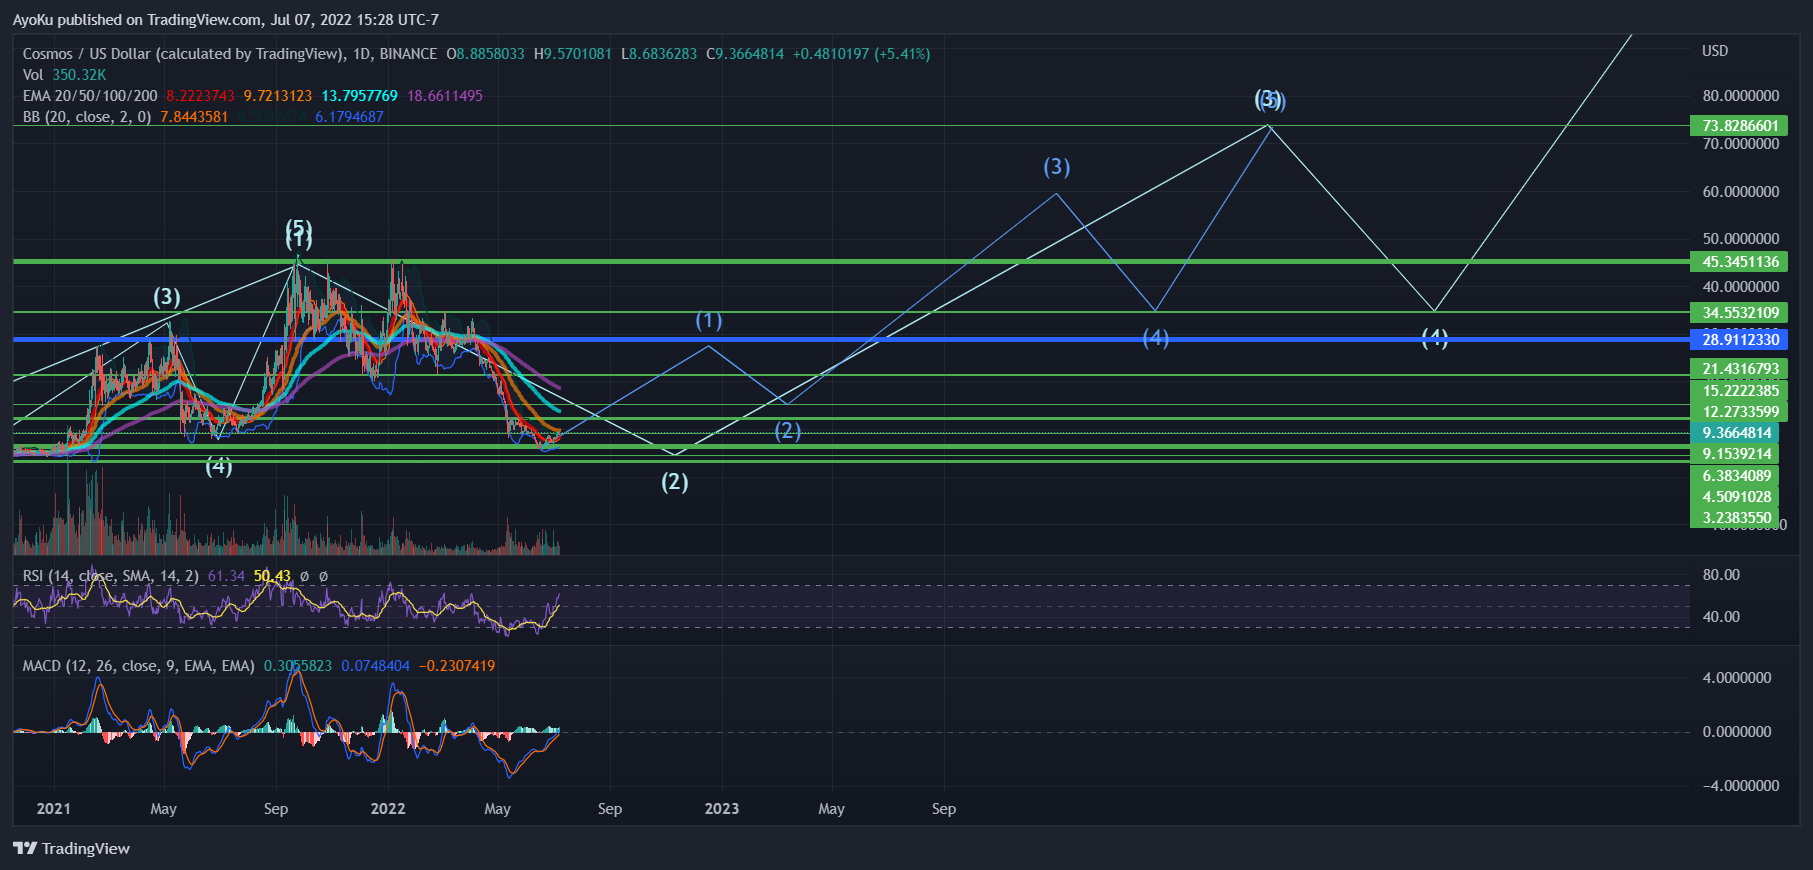This screenshot has width=1813, height=870.
Task: Click the Vol 350.32K indicator label
Action: [x=64, y=75]
